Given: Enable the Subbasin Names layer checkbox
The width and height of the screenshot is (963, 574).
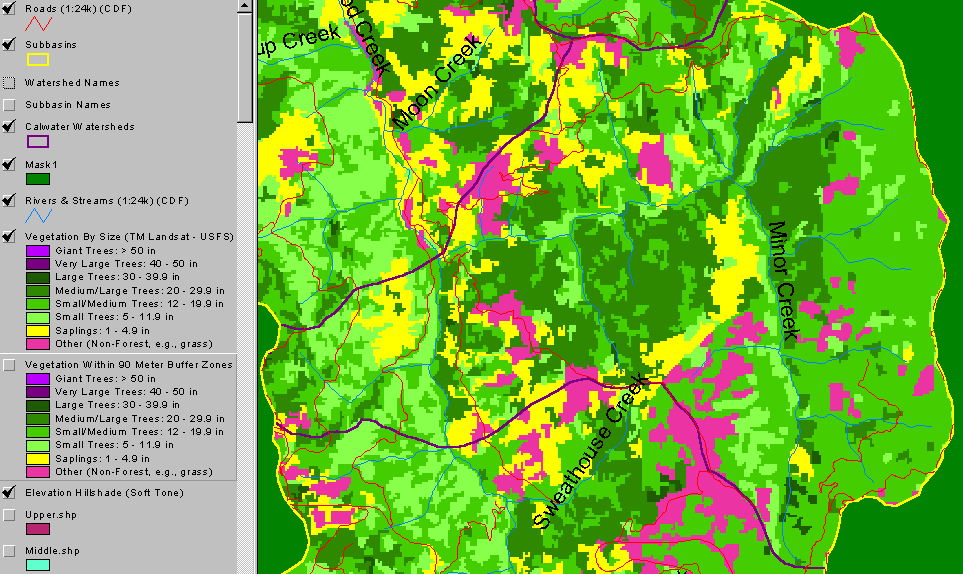Looking at the screenshot, I should click(x=9, y=104).
